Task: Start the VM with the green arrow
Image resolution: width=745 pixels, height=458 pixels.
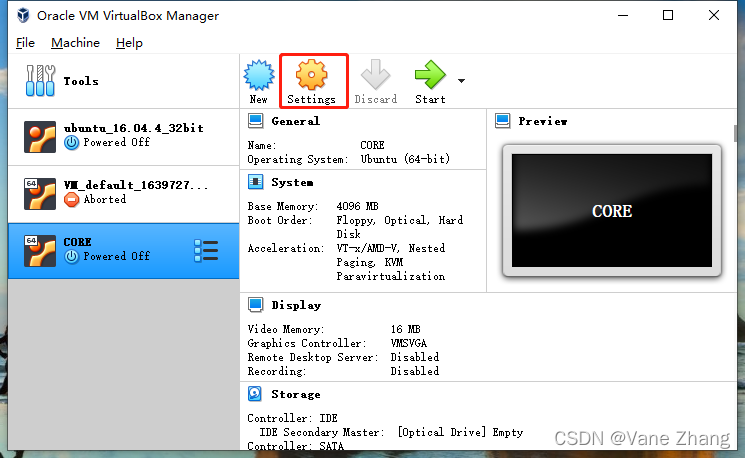Action: click(430, 75)
